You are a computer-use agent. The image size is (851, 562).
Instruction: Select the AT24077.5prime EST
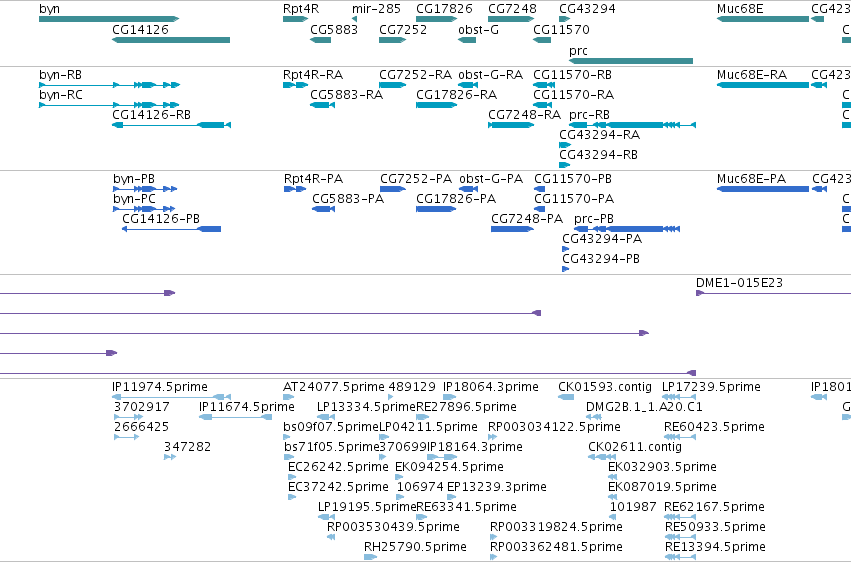tap(289, 397)
